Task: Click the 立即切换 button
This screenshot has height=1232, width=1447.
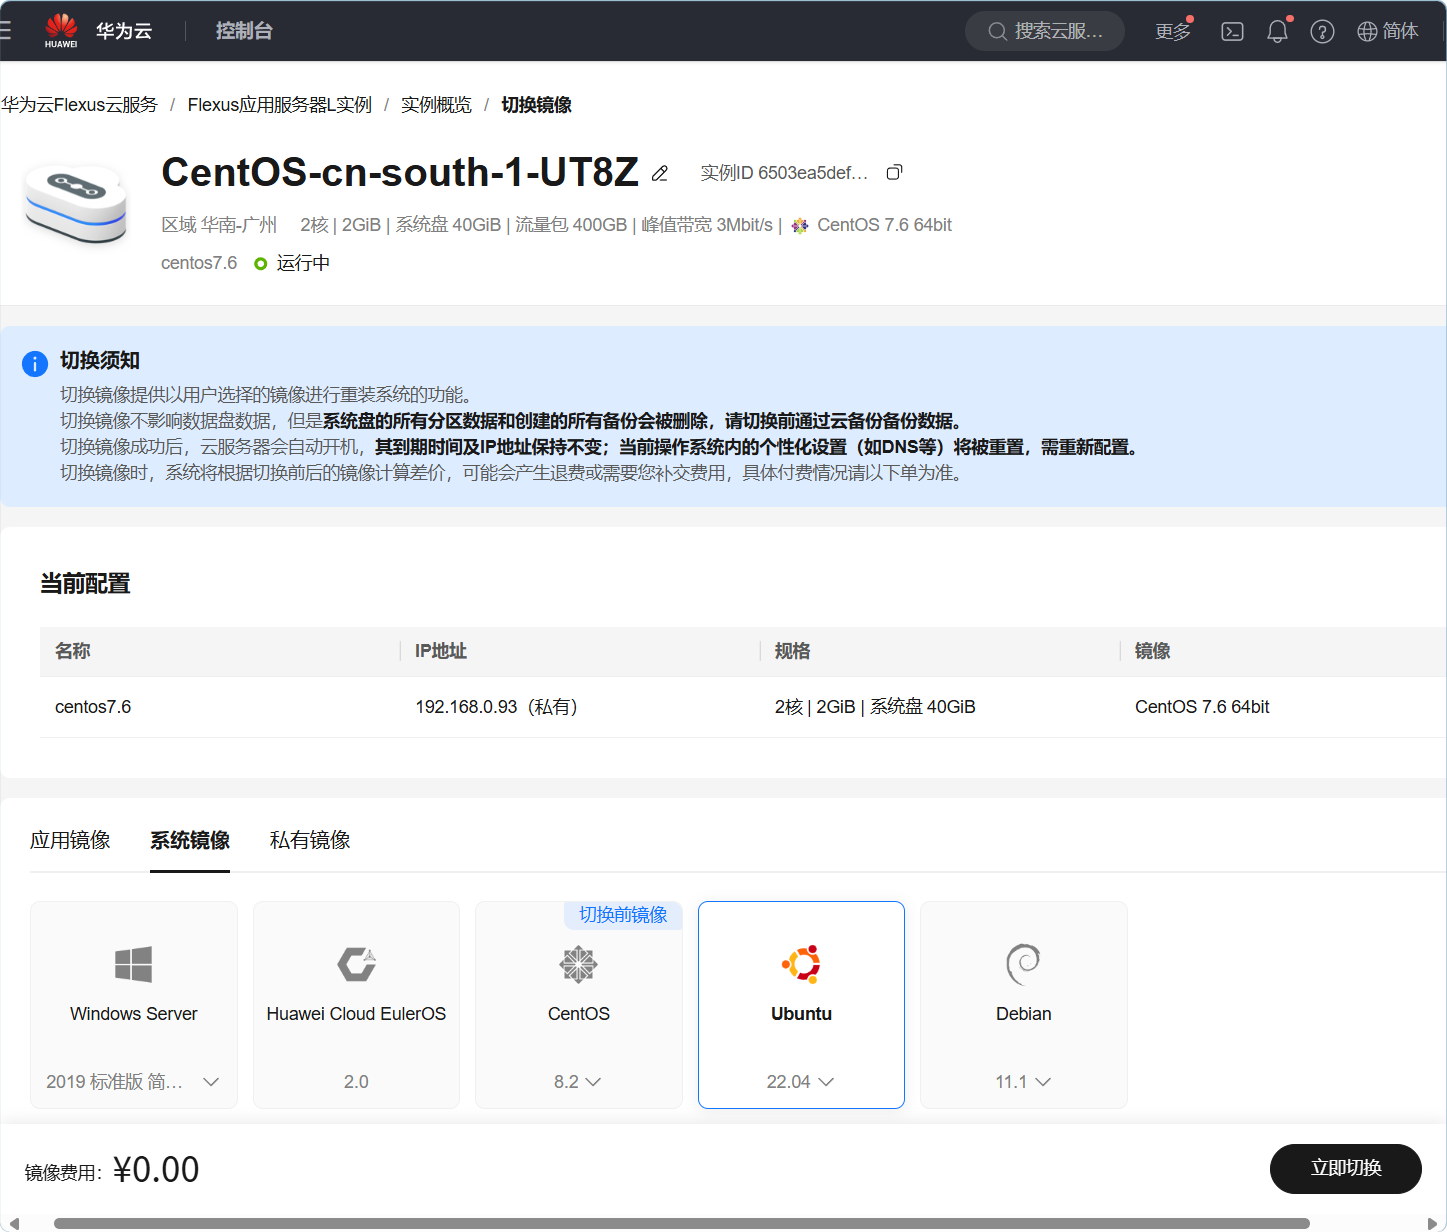Action: point(1346,1168)
